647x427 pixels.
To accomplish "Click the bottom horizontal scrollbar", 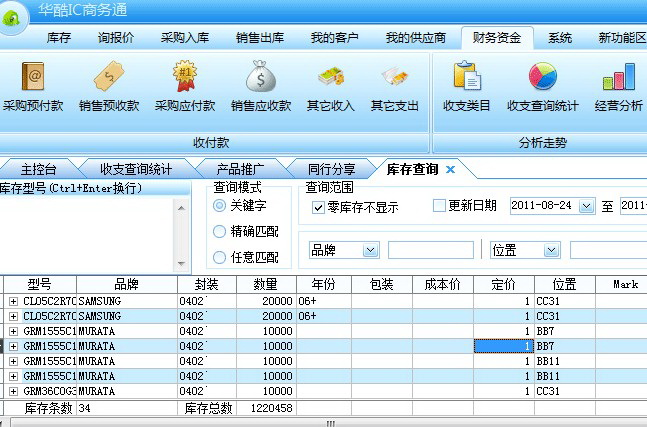I will pyautogui.click(x=330, y=423).
